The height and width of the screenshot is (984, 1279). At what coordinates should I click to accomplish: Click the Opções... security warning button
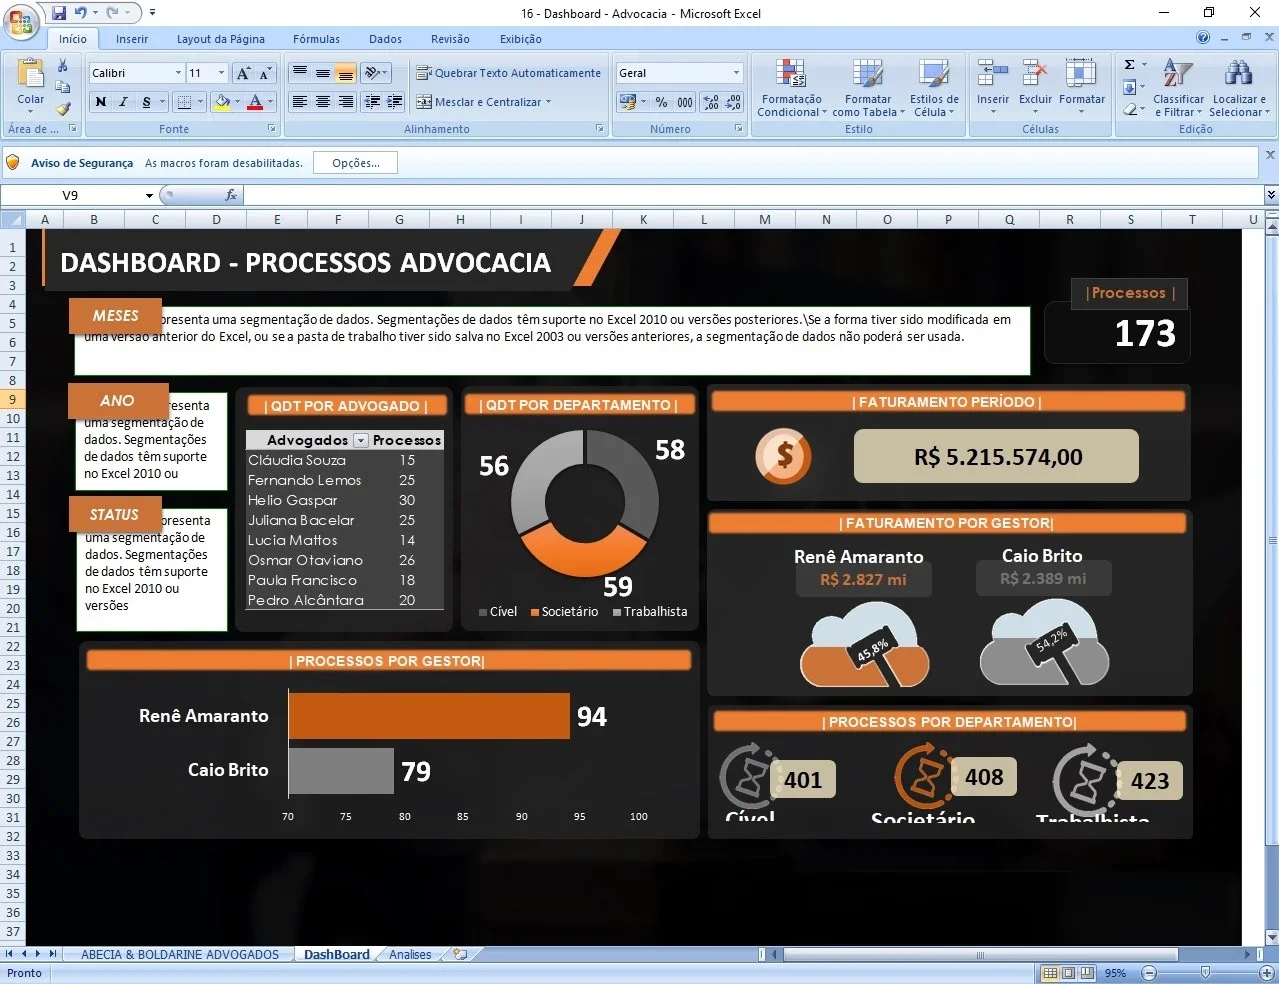pyautogui.click(x=356, y=163)
